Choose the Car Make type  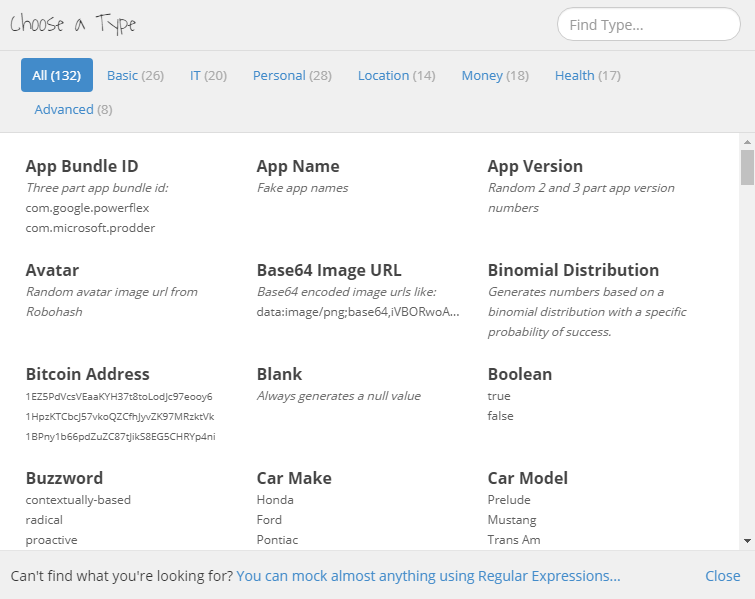pos(294,478)
